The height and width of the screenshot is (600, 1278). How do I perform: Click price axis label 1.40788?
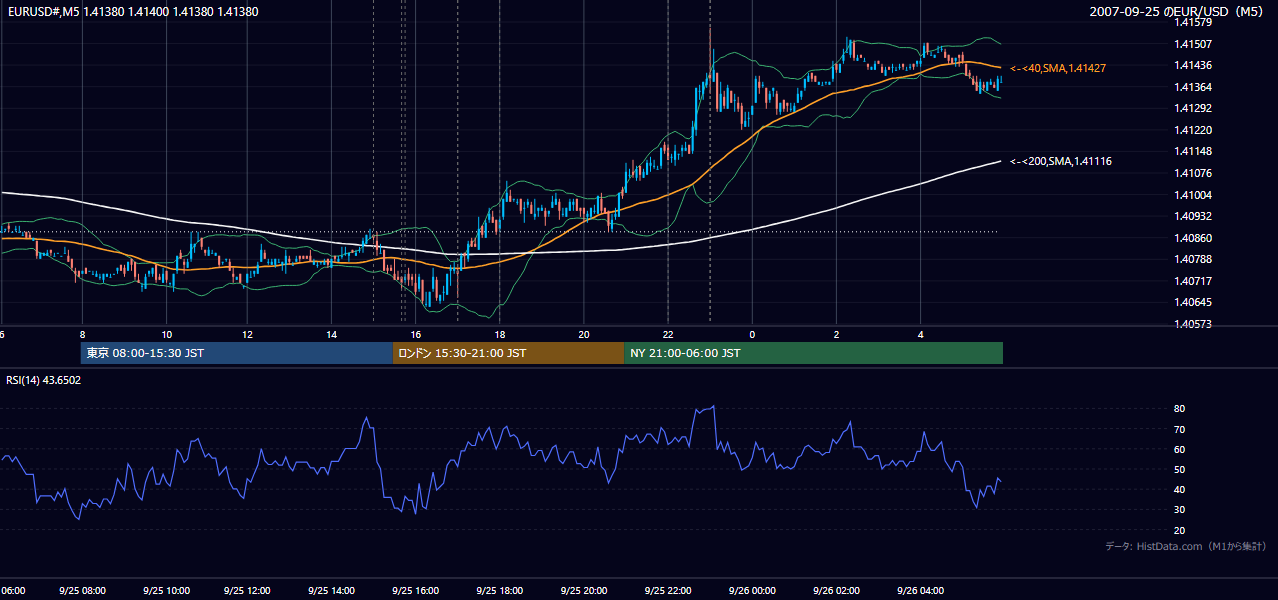pos(1191,259)
